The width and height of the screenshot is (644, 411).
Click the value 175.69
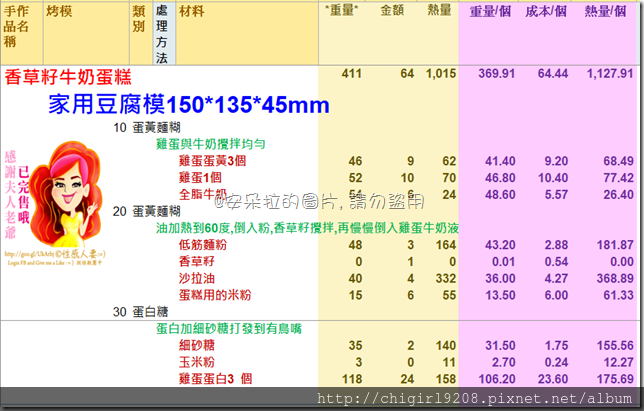coord(615,379)
